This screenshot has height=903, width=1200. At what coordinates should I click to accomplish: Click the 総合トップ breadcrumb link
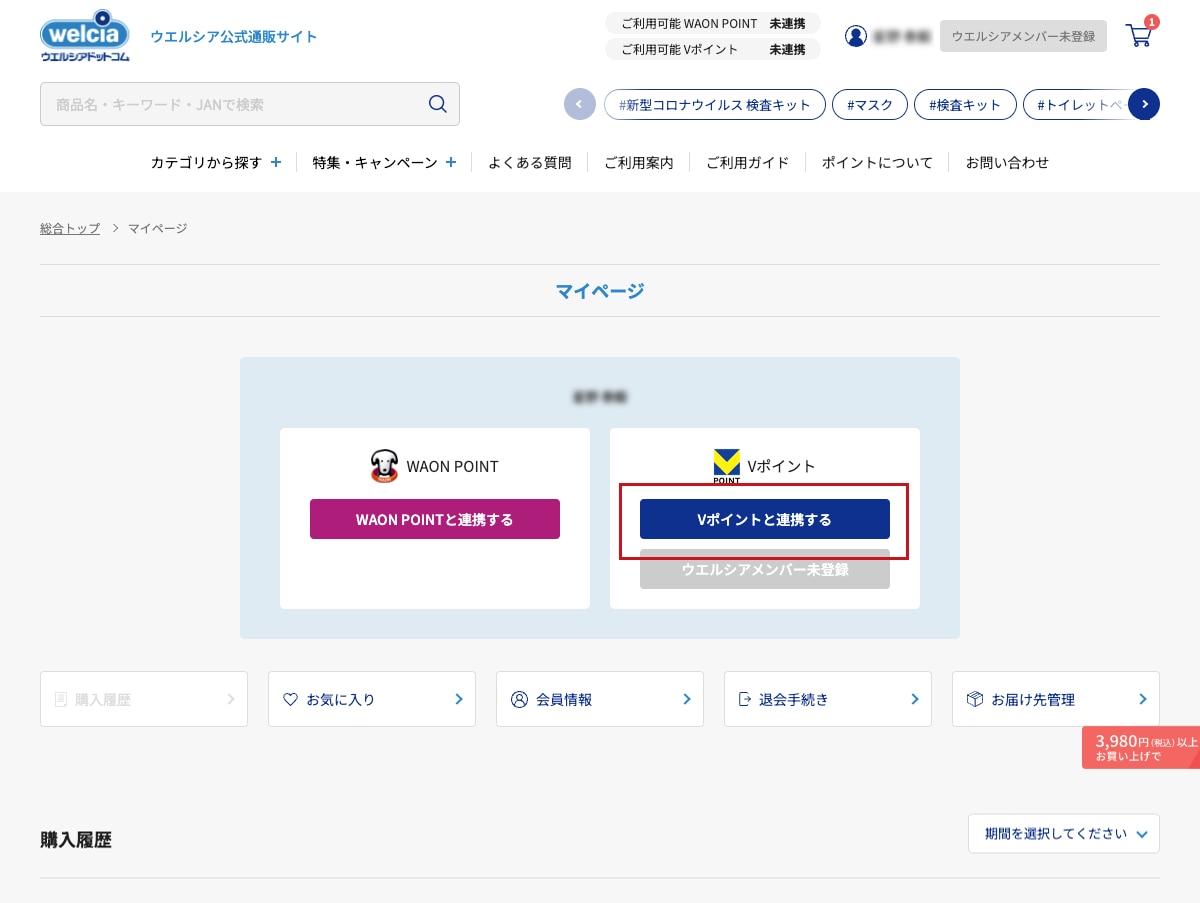coord(70,228)
